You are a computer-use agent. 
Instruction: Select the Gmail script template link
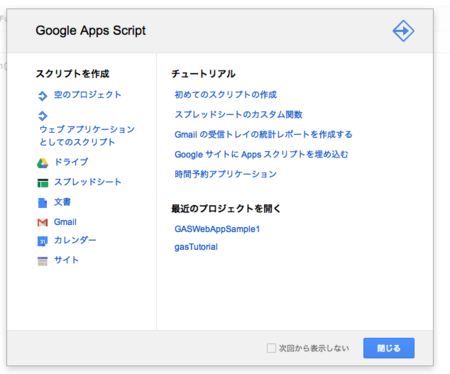tap(65, 222)
